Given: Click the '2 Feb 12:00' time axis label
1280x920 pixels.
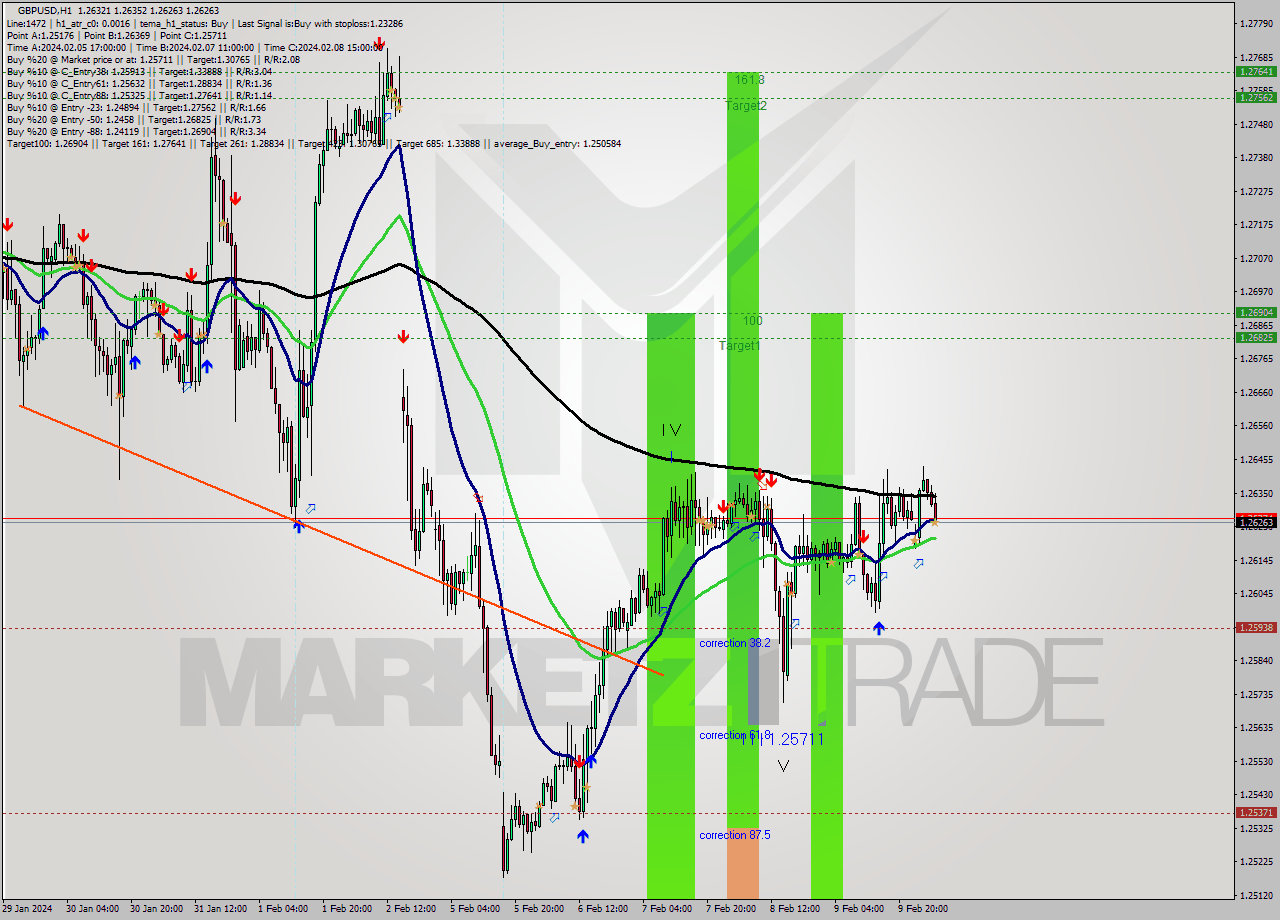Looking at the screenshot, I should click(411, 909).
